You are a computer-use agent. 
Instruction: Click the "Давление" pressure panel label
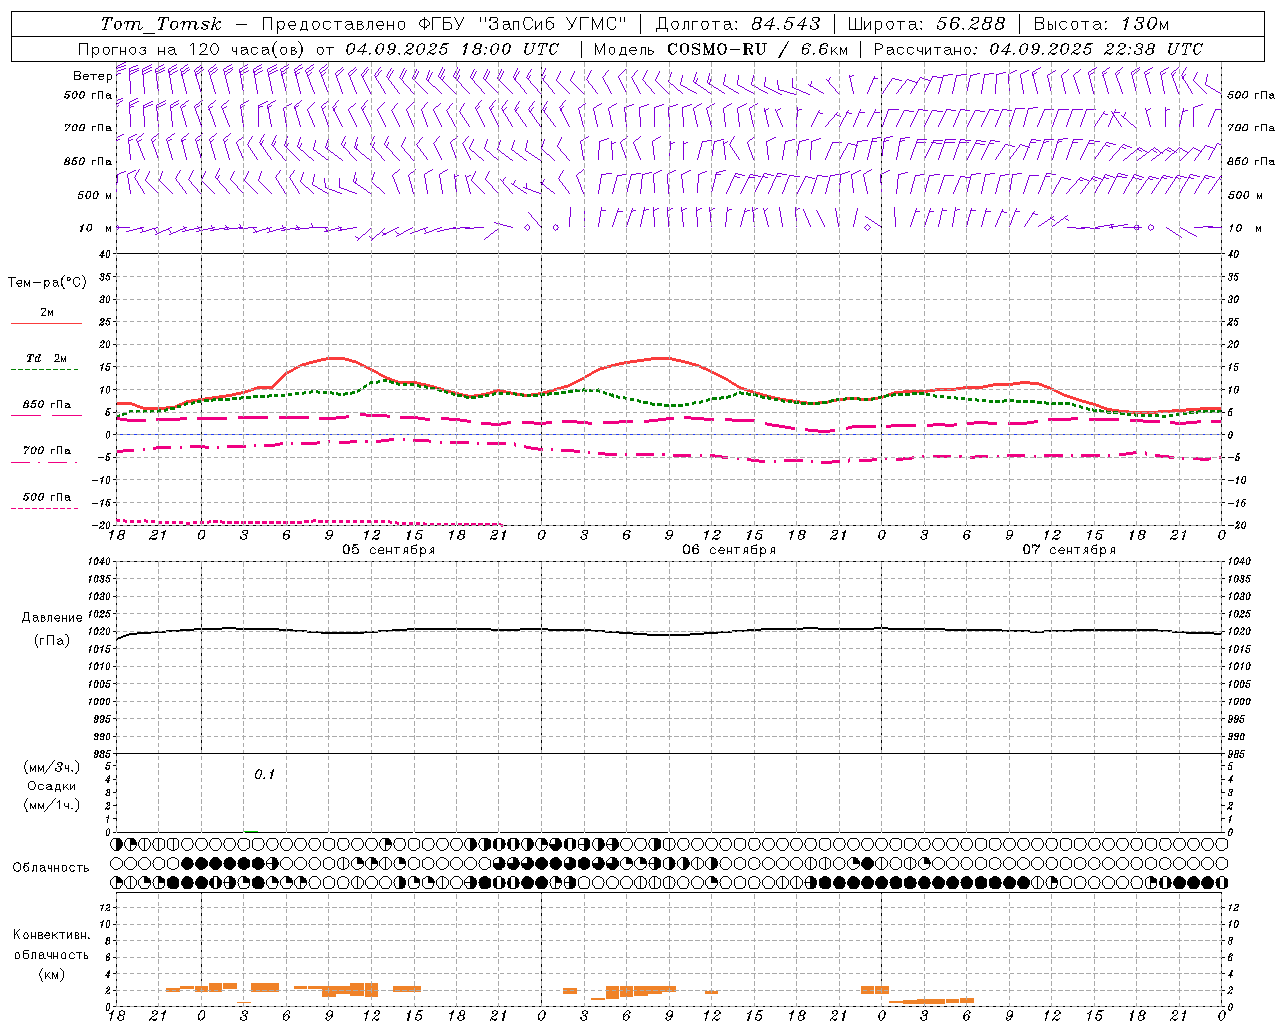[52, 618]
